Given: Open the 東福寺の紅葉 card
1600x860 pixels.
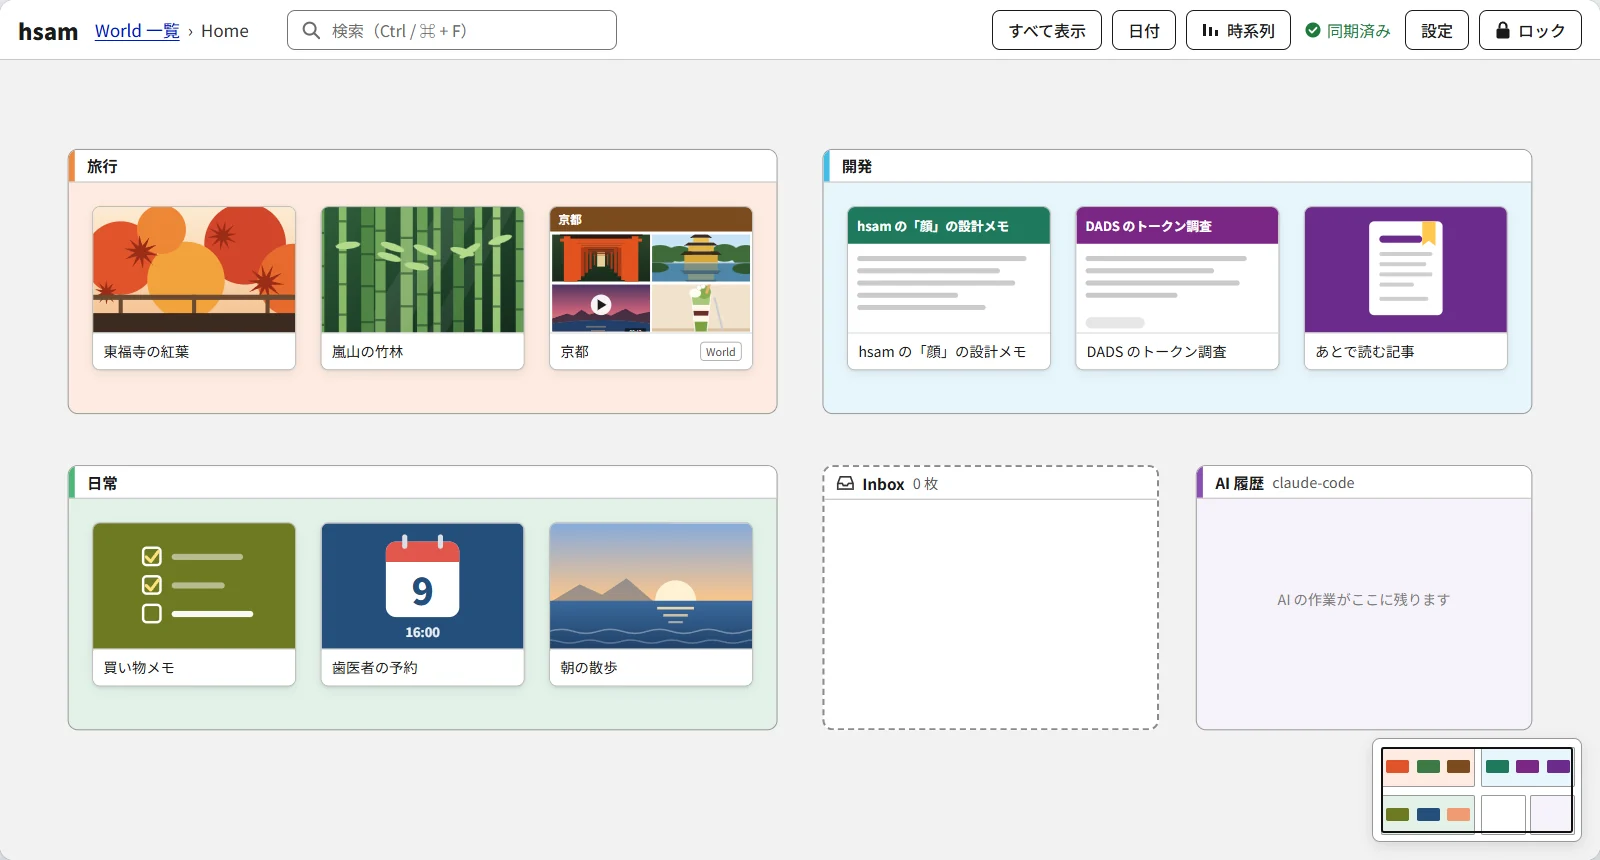Looking at the screenshot, I should coord(194,288).
